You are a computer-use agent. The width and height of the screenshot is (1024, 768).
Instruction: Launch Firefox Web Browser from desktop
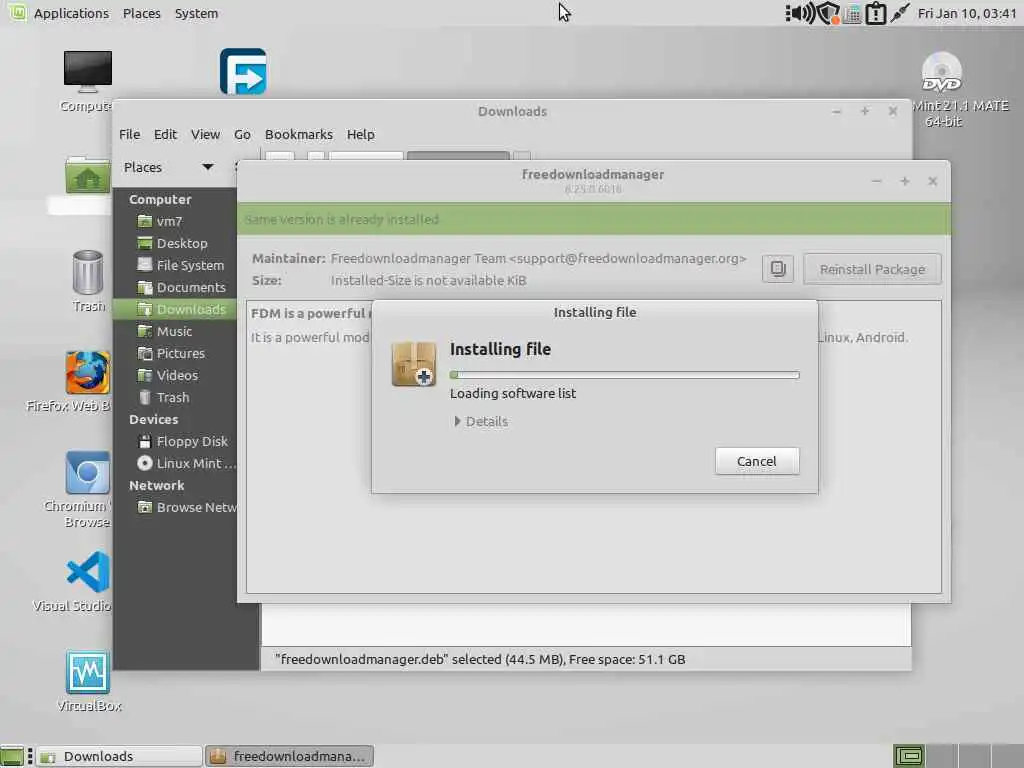click(x=88, y=372)
